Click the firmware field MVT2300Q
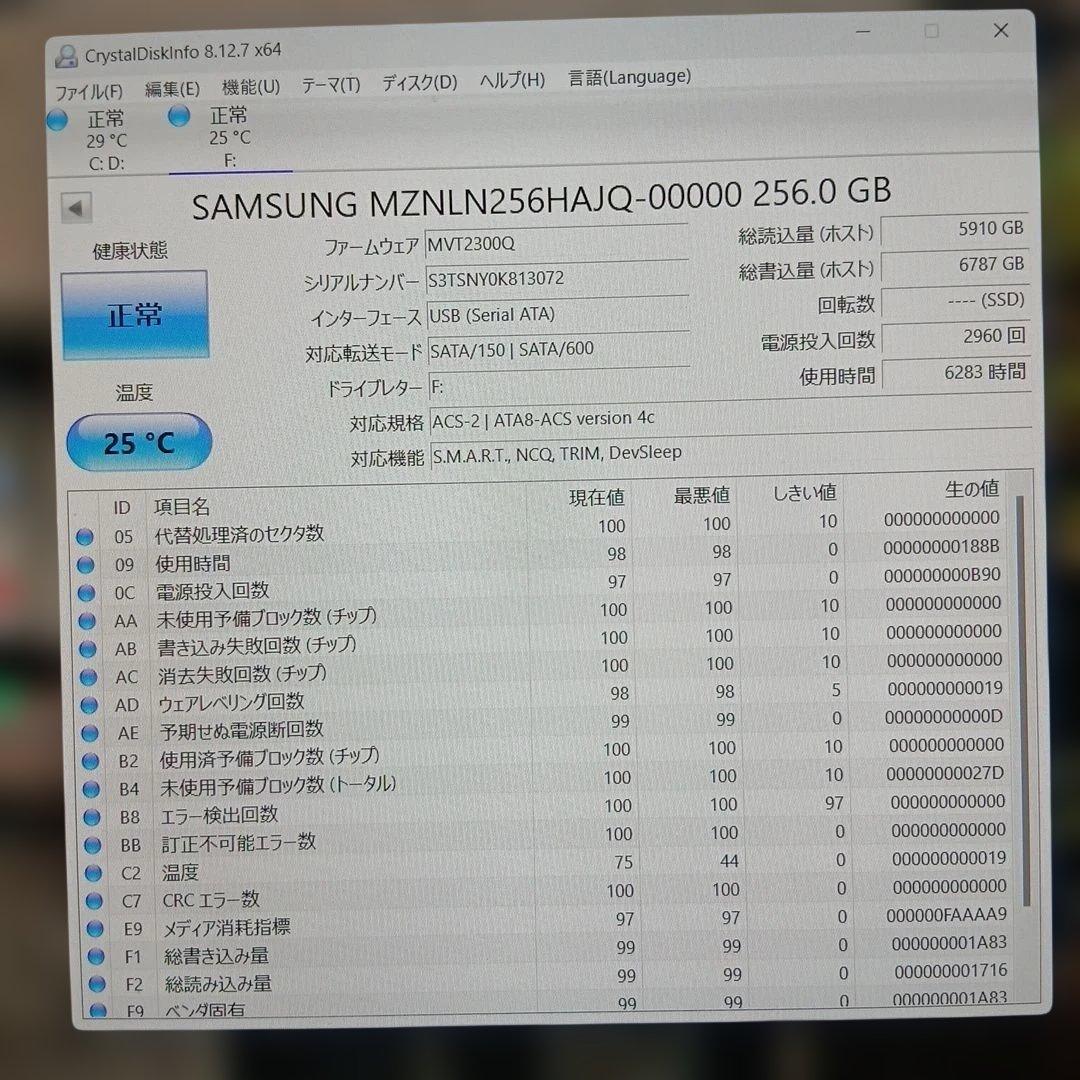Viewport: 1080px width, 1080px height. [557, 242]
